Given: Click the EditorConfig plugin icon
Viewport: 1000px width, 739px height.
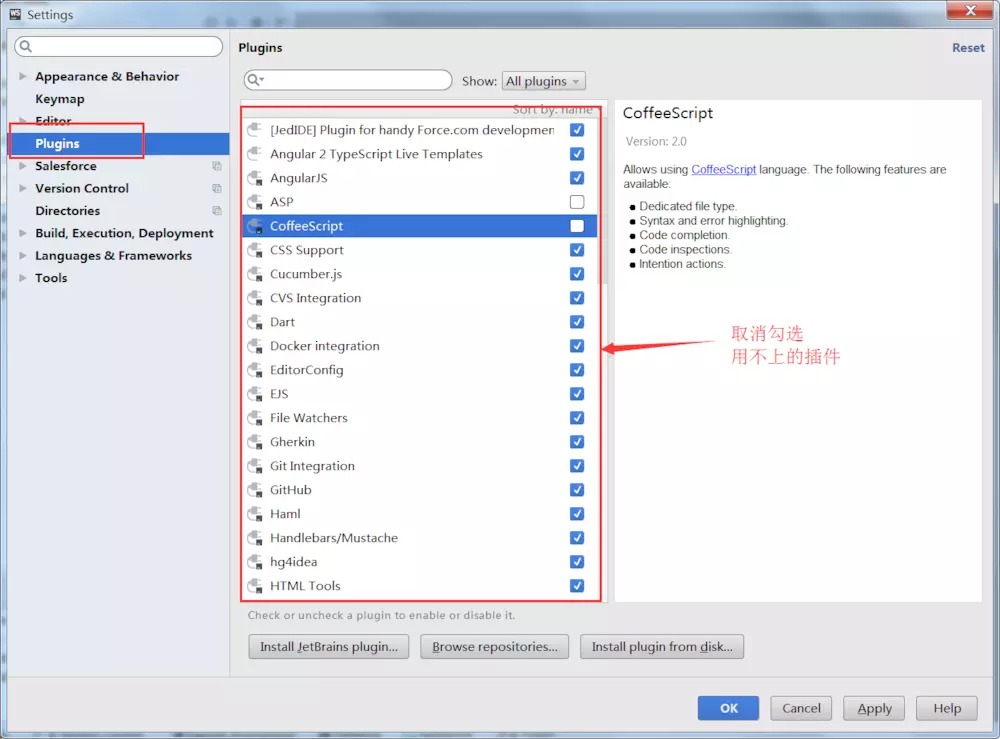Looking at the screenshot, I should tap(255, 370).
